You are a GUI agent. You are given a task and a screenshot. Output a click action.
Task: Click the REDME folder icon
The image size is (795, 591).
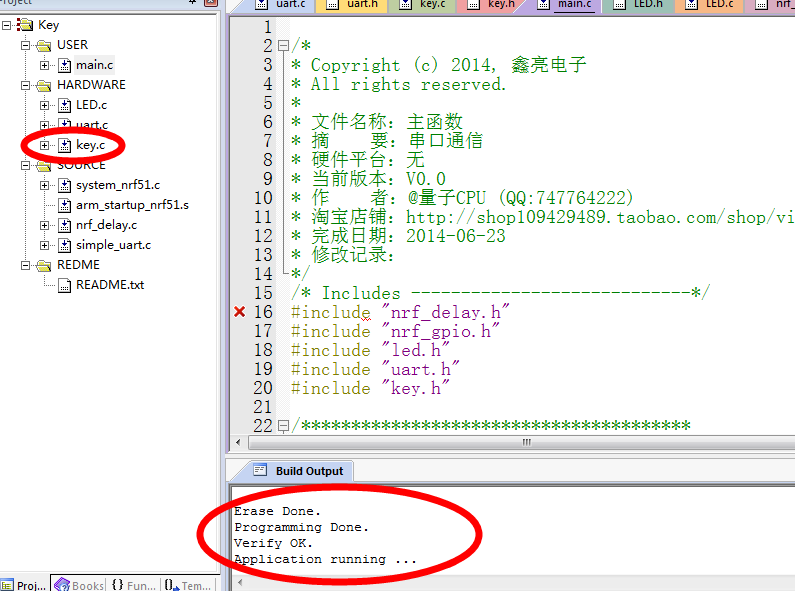pyautogui.click(x=43, y=265)
